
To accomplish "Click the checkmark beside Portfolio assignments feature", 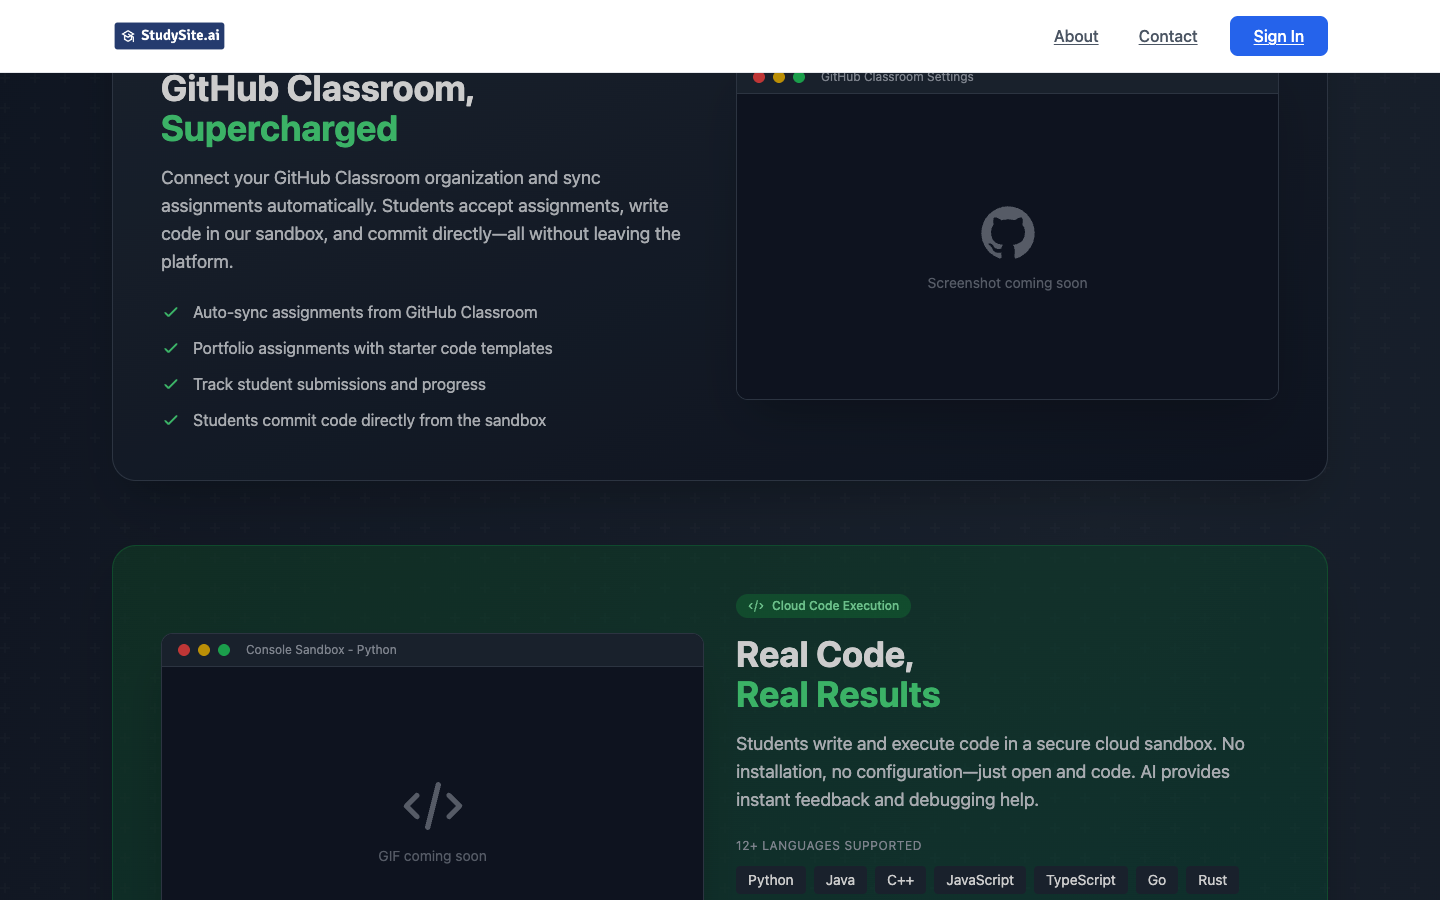I will (x=170, y=348).
